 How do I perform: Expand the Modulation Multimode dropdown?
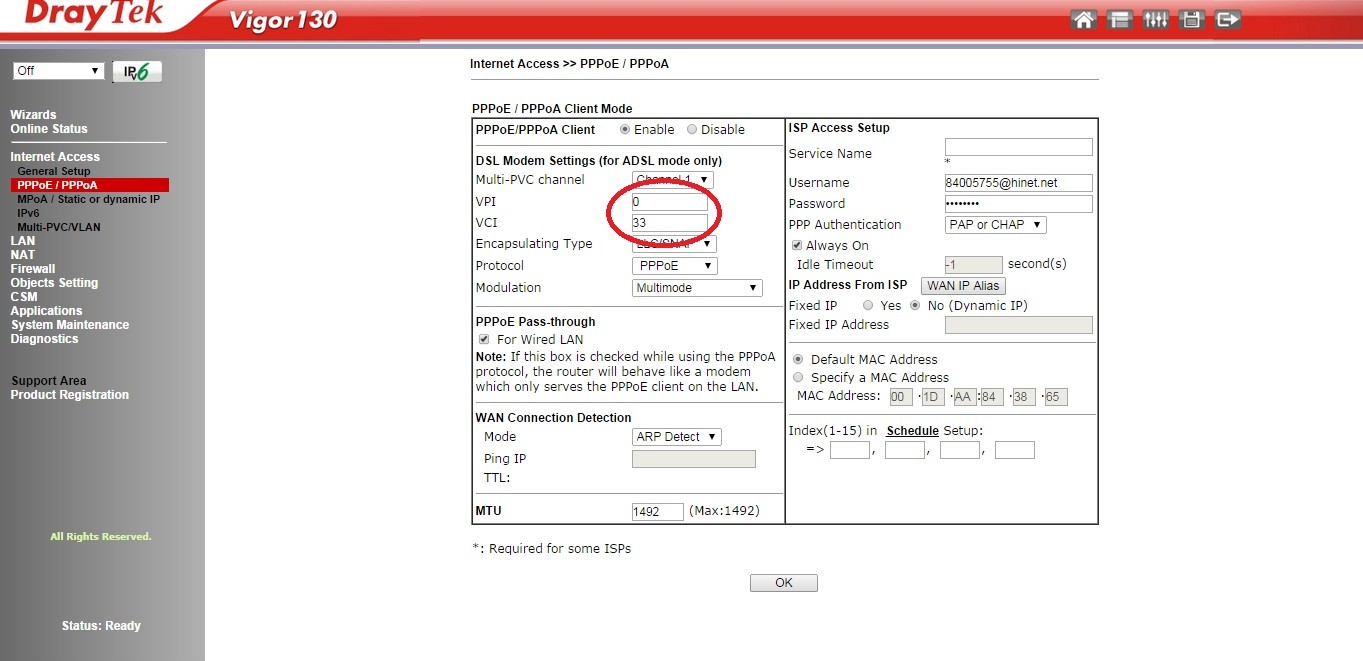pos(697,288)
